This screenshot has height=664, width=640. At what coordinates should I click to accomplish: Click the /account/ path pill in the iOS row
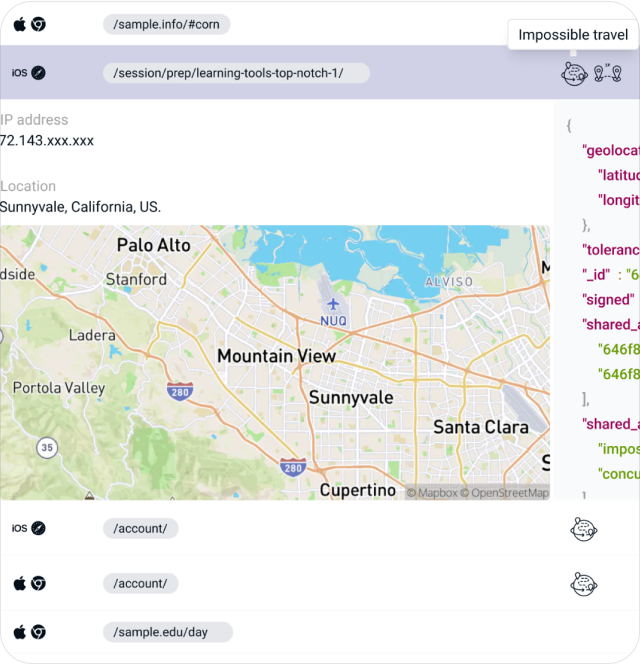pyautogui.click(x=140, y=528)
